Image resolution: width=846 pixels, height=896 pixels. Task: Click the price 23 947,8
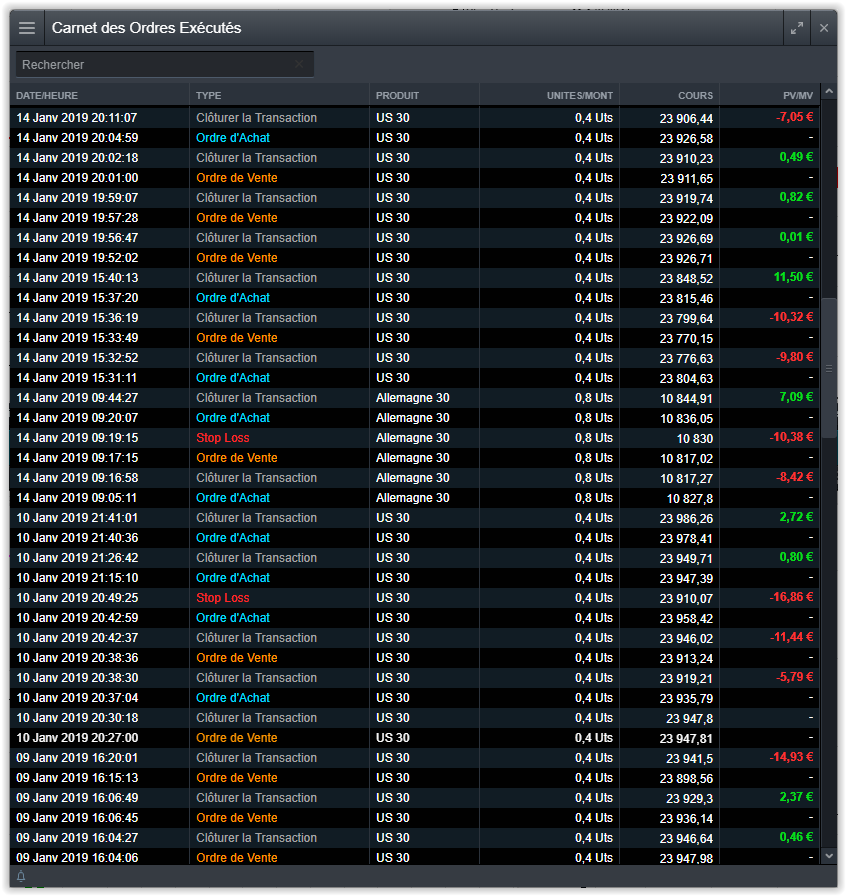689,718
